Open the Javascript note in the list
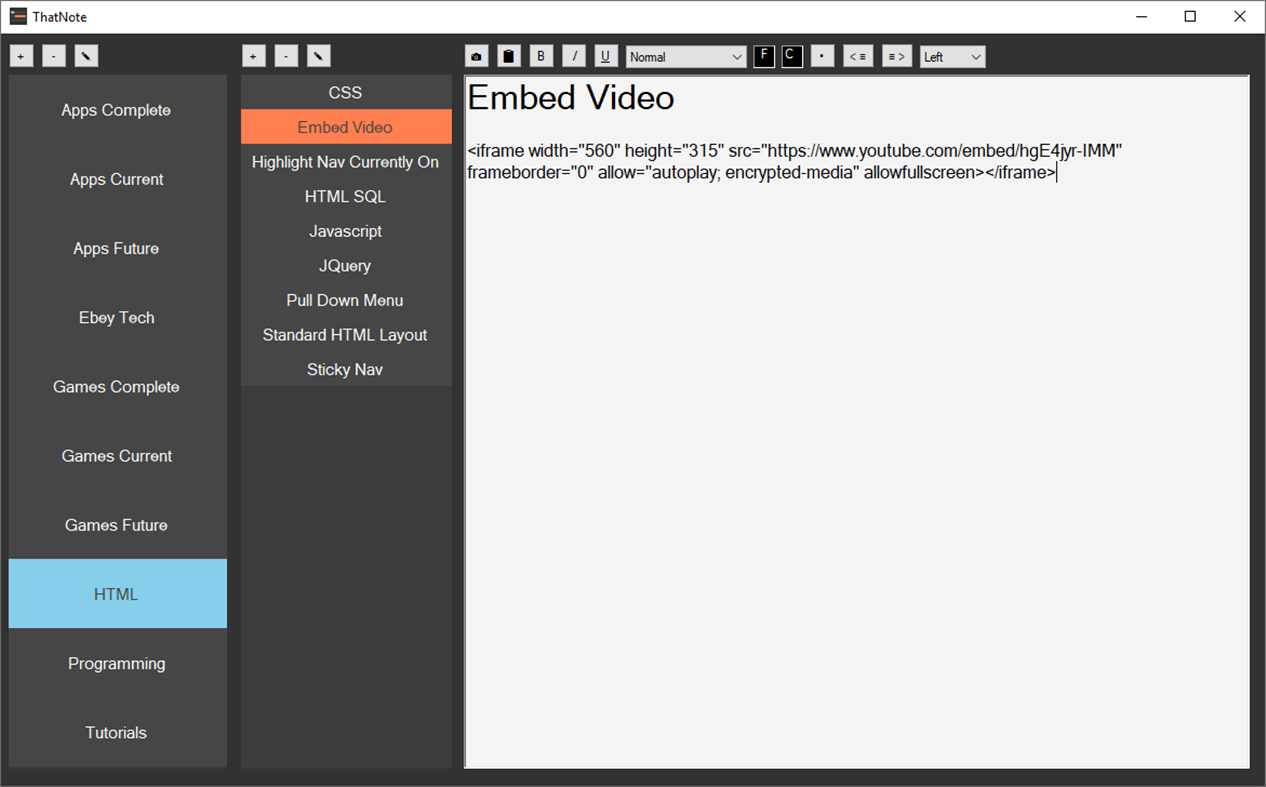This screenshot has width=1266, height=787. point(345,231)
